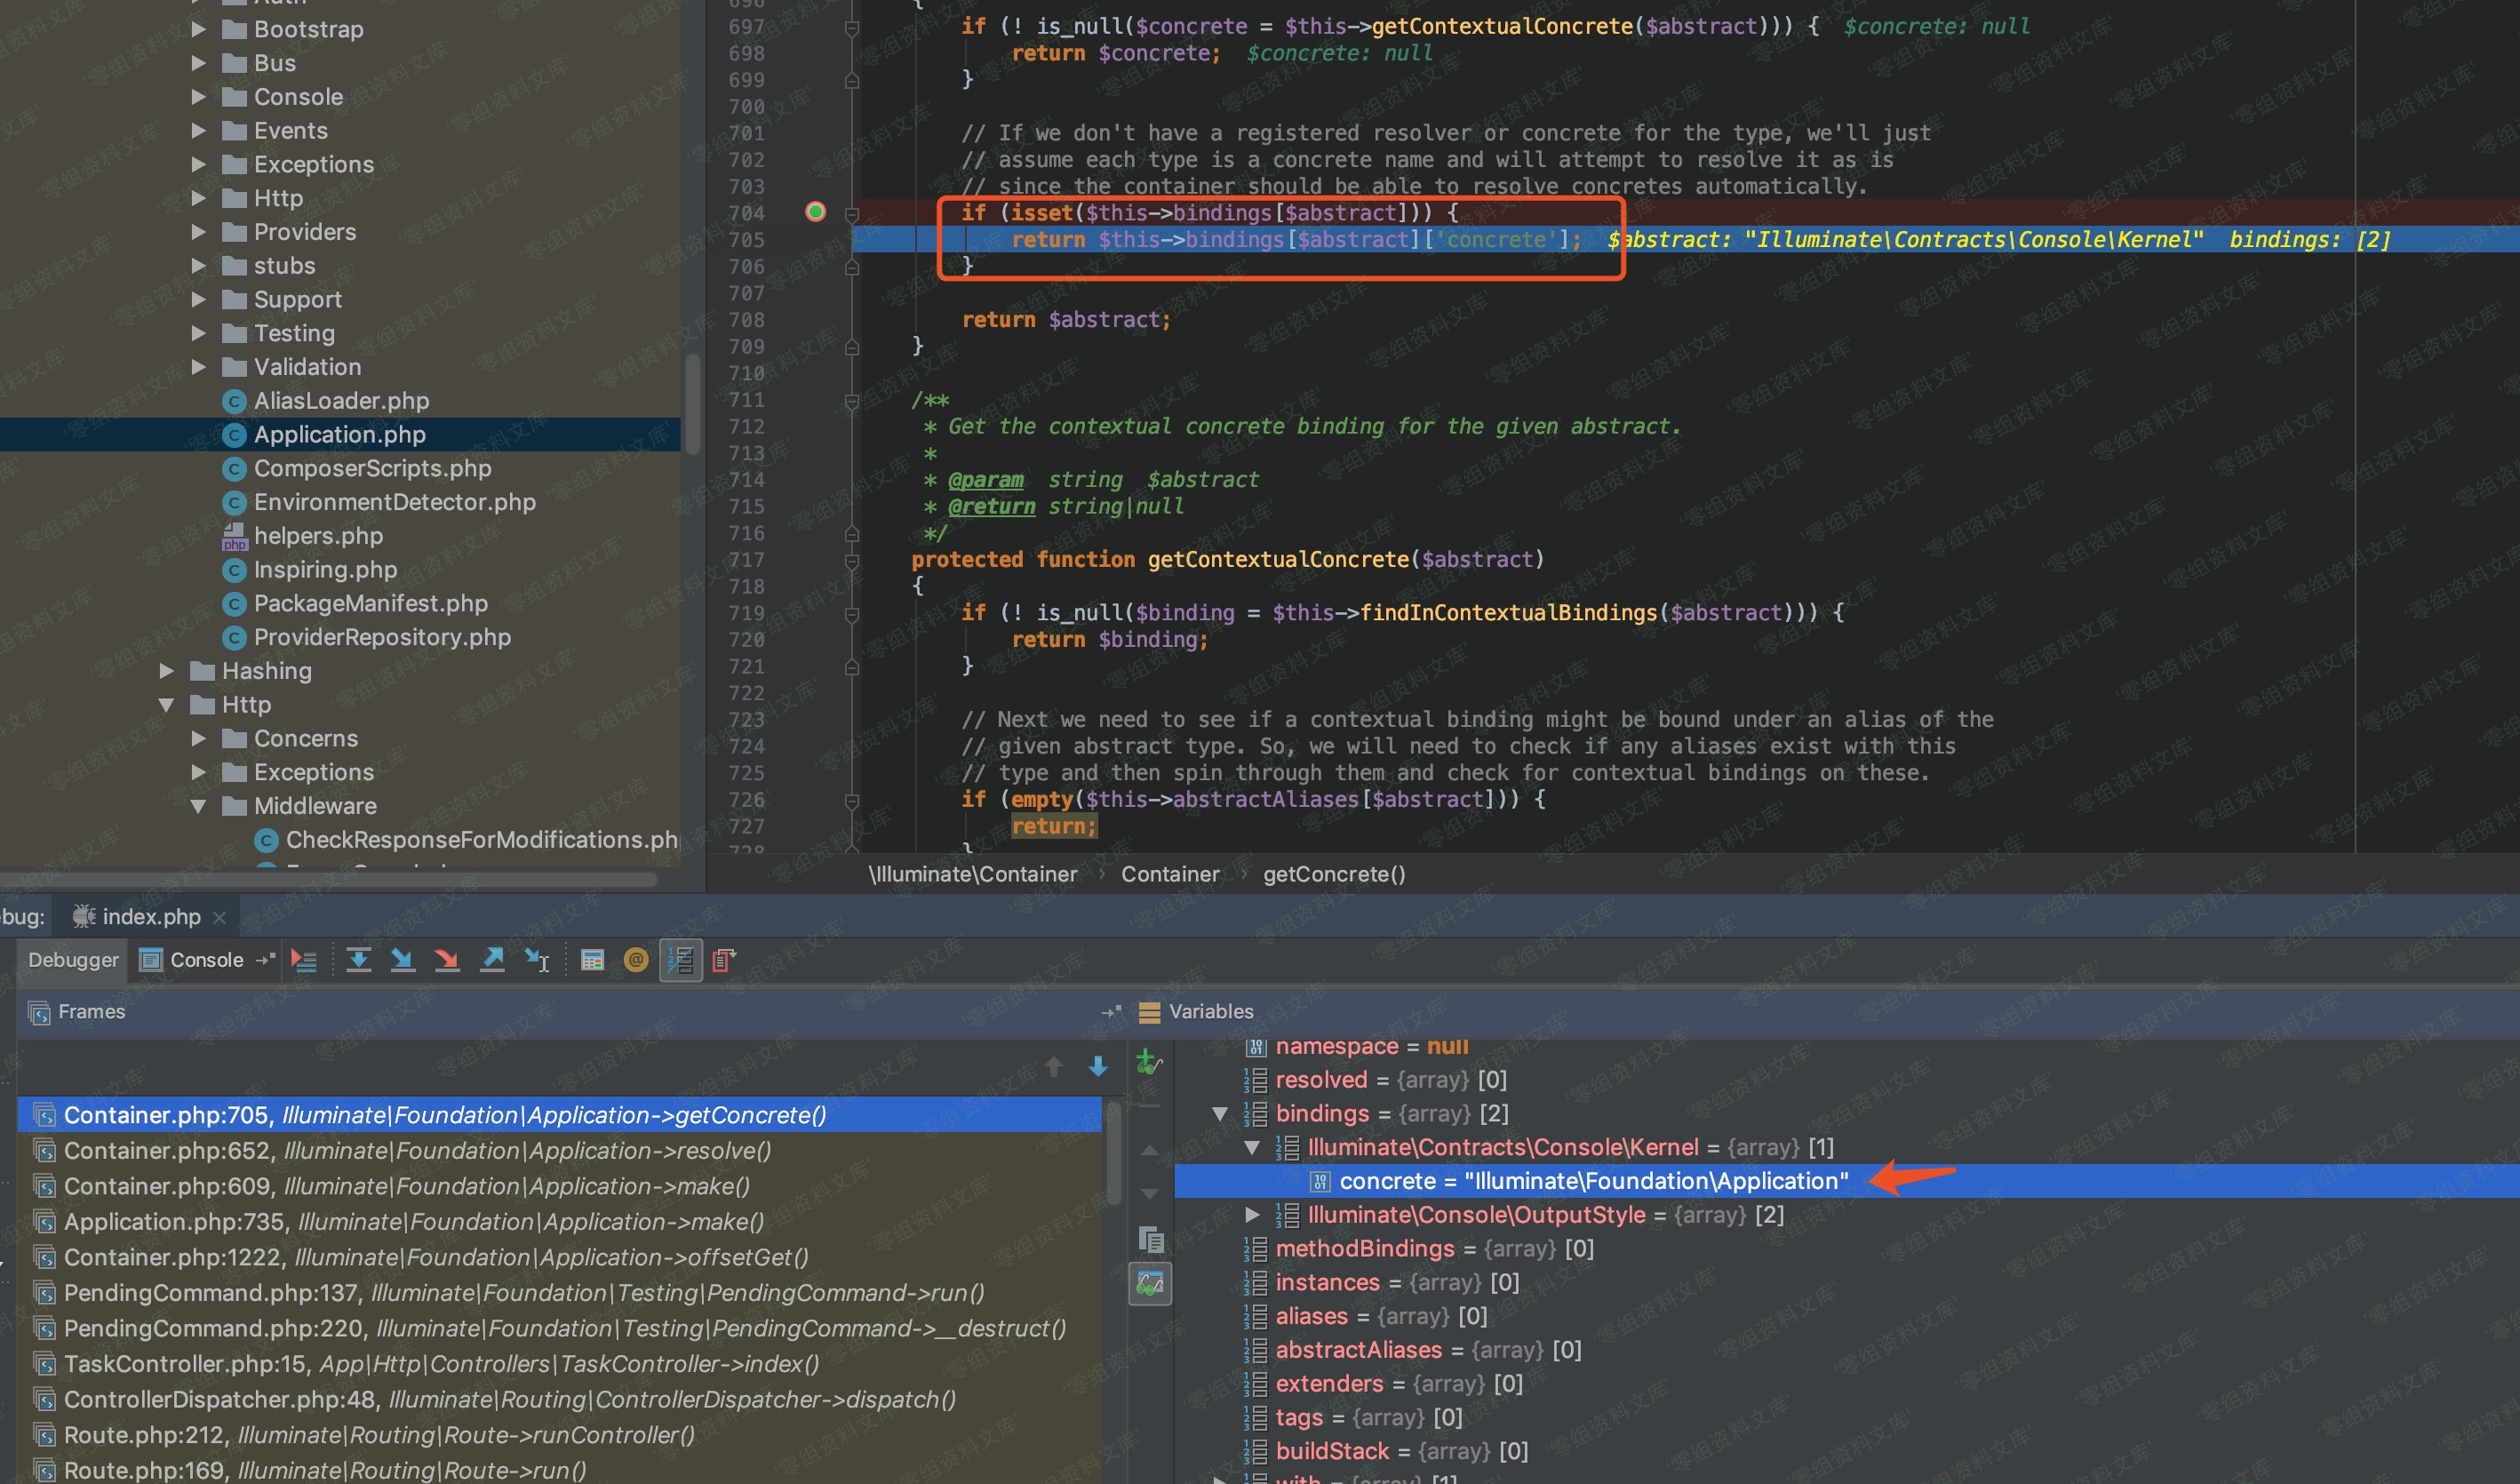2520x1484 pixels.
Task: Click the New Watch plus-glasses icon
Action: click(x=1150, y=1062)
